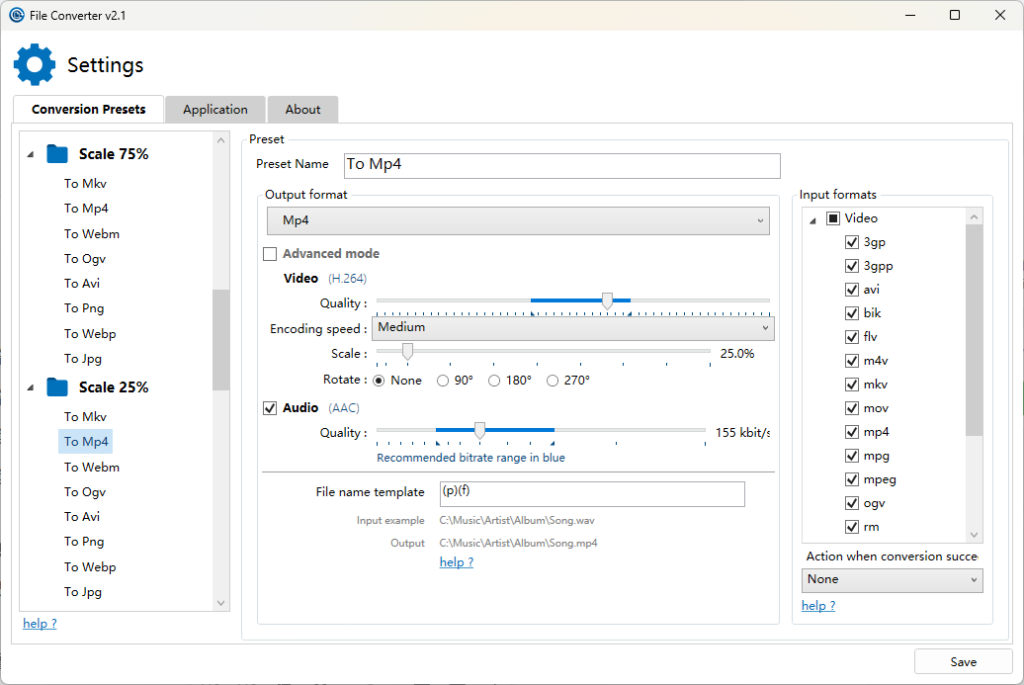This screenshot has width=1024, height=685.
Task: Disable the Audio checkbox
Action: [x=270, y=408]
